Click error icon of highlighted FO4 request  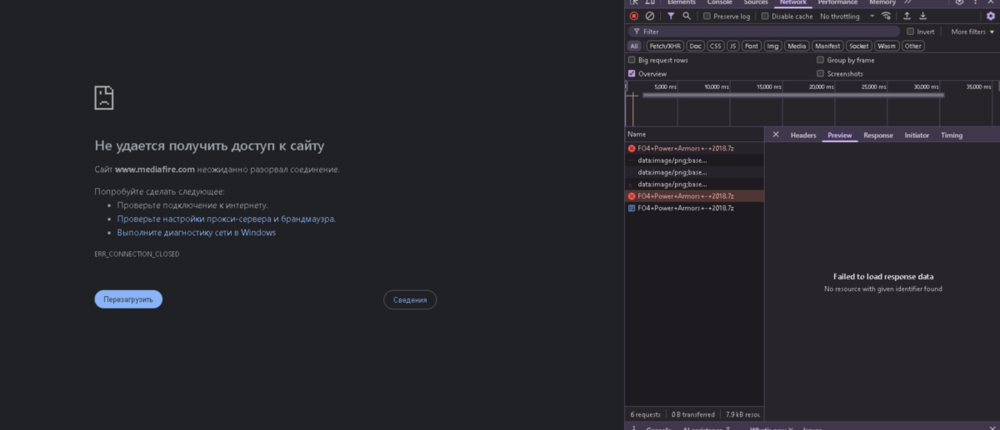click(x=631, y=196)
